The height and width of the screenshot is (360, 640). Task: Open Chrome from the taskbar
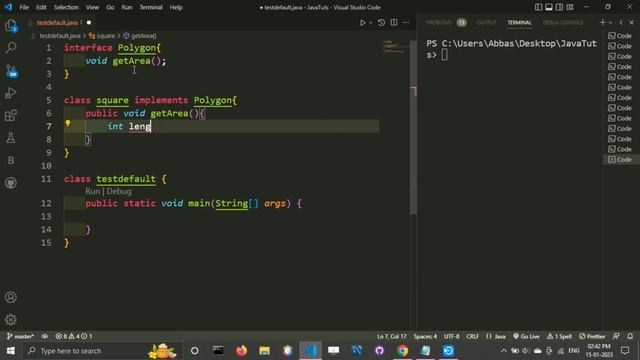pos(402,351)
